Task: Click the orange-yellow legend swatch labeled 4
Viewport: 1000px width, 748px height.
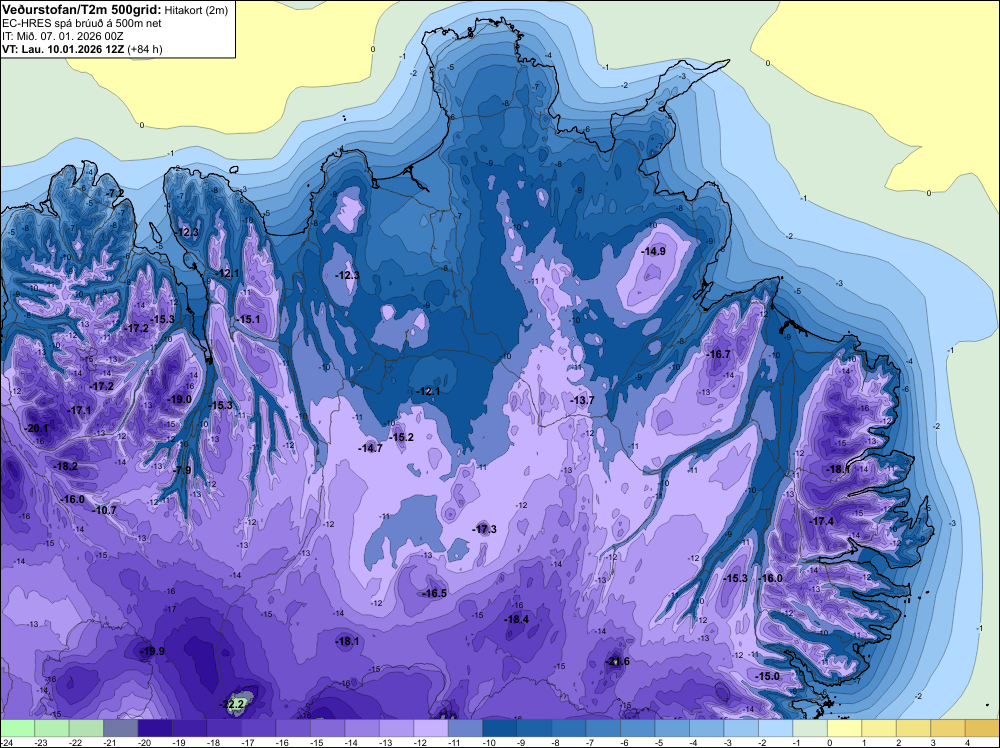Action: [x=982, y=728]
